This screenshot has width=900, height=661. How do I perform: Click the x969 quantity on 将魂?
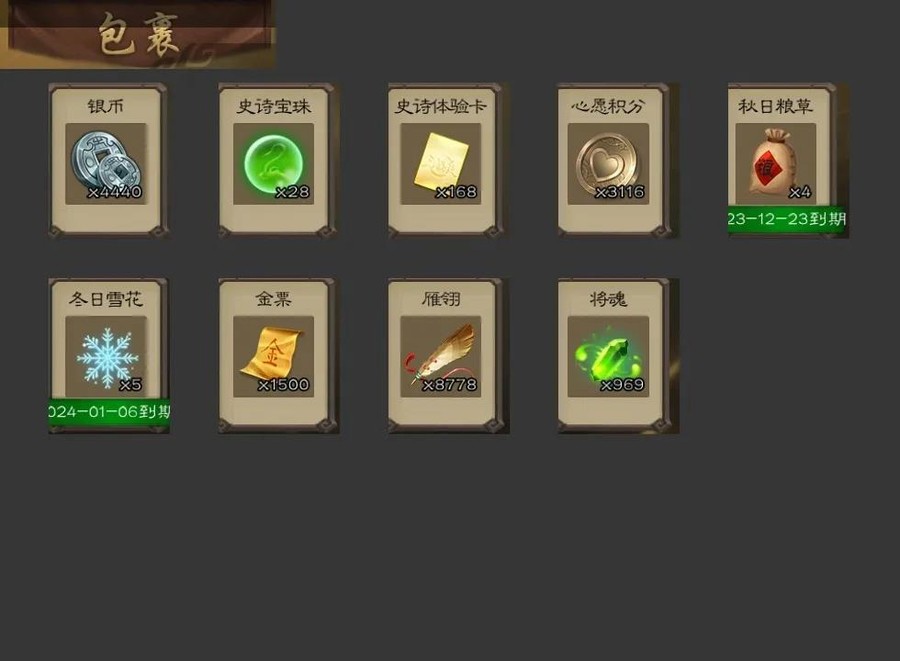pyautogui.click(x=622, y=384)
